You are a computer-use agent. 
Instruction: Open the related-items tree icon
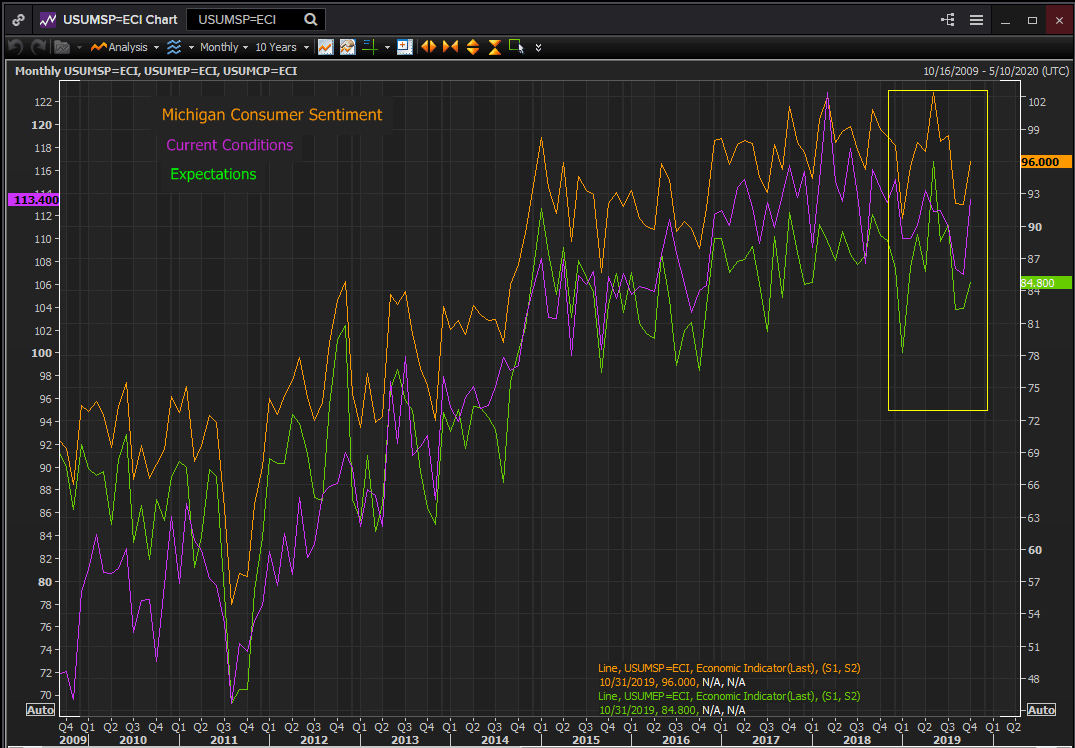click(948, 19)
